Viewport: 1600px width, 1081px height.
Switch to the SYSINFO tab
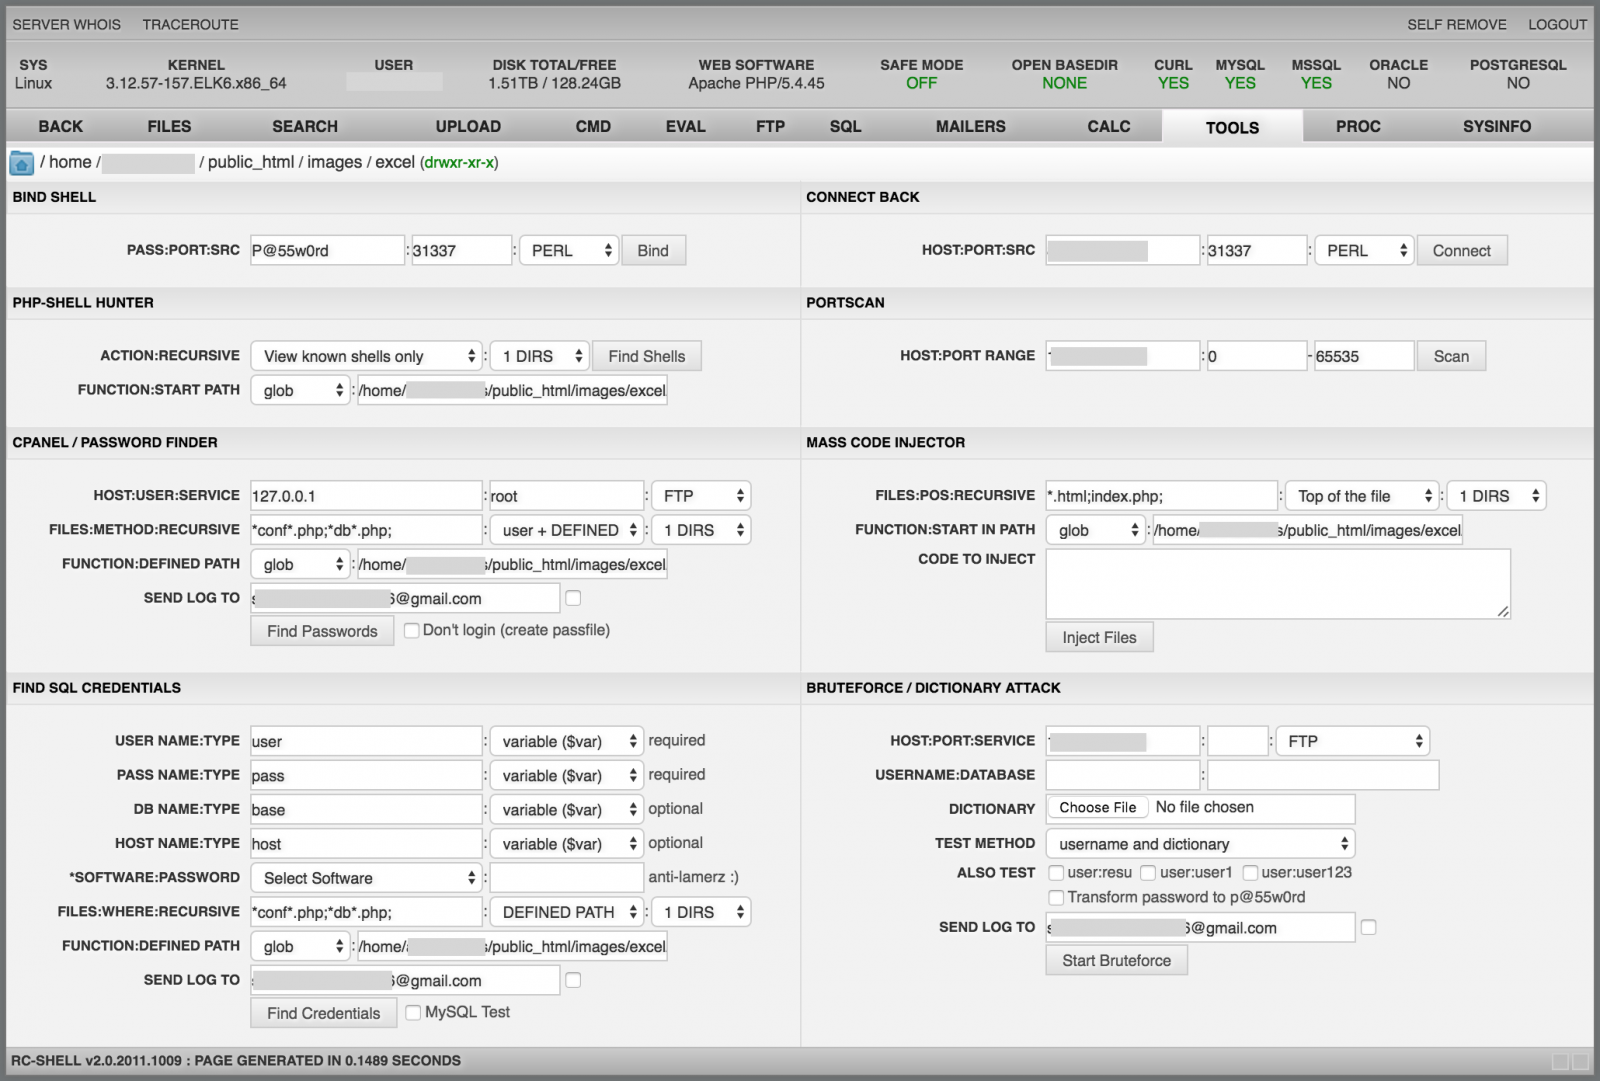[1496, 127]
